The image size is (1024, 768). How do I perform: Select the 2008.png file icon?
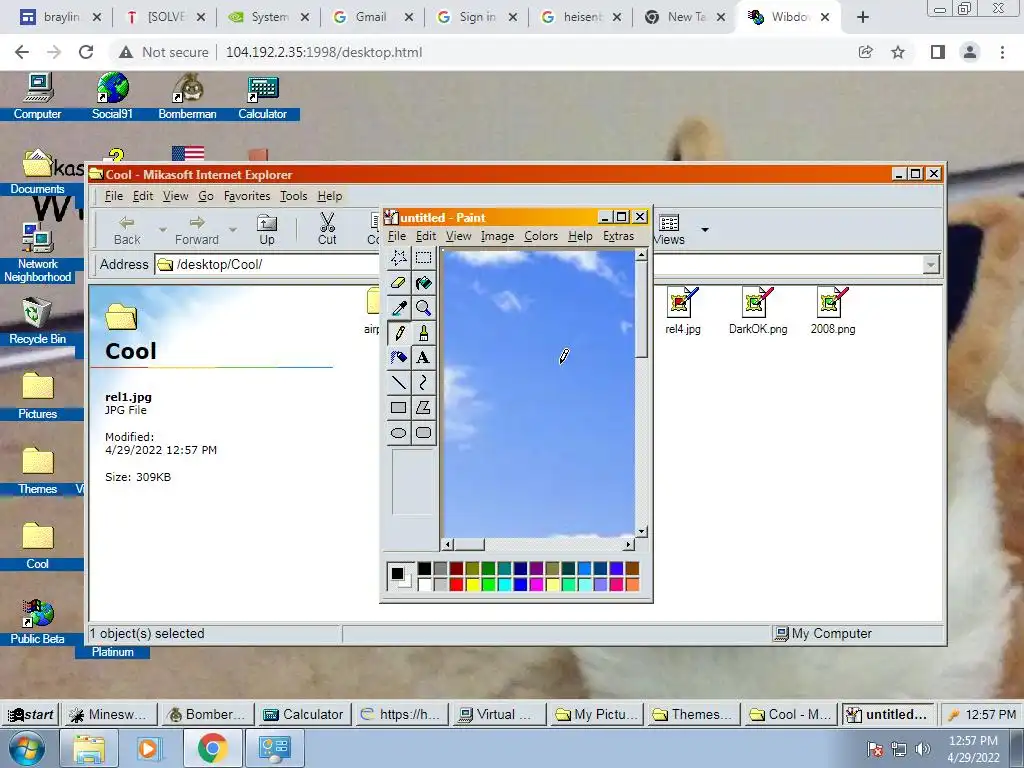tap(833, 311)
